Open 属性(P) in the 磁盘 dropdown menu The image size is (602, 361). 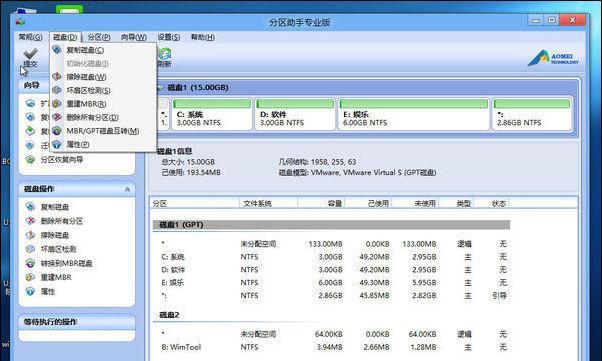coord(78,144)
